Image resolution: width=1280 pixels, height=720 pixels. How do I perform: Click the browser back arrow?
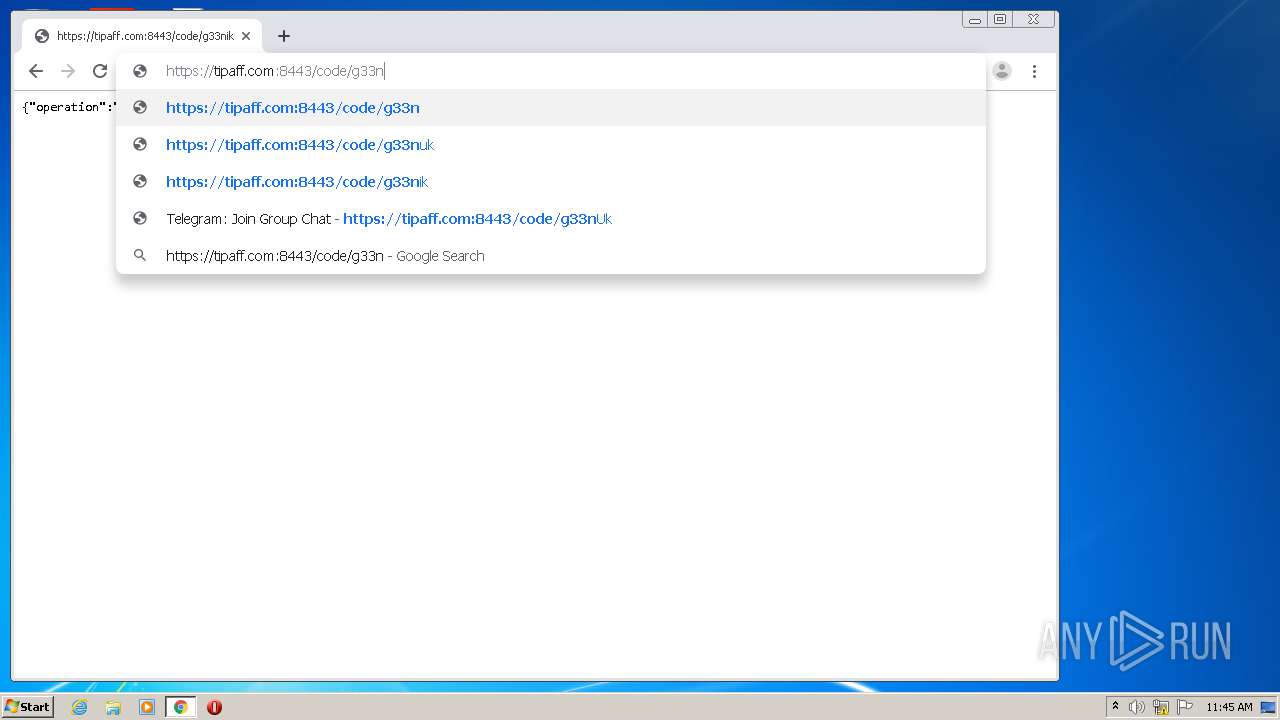[x=36, y=71]
